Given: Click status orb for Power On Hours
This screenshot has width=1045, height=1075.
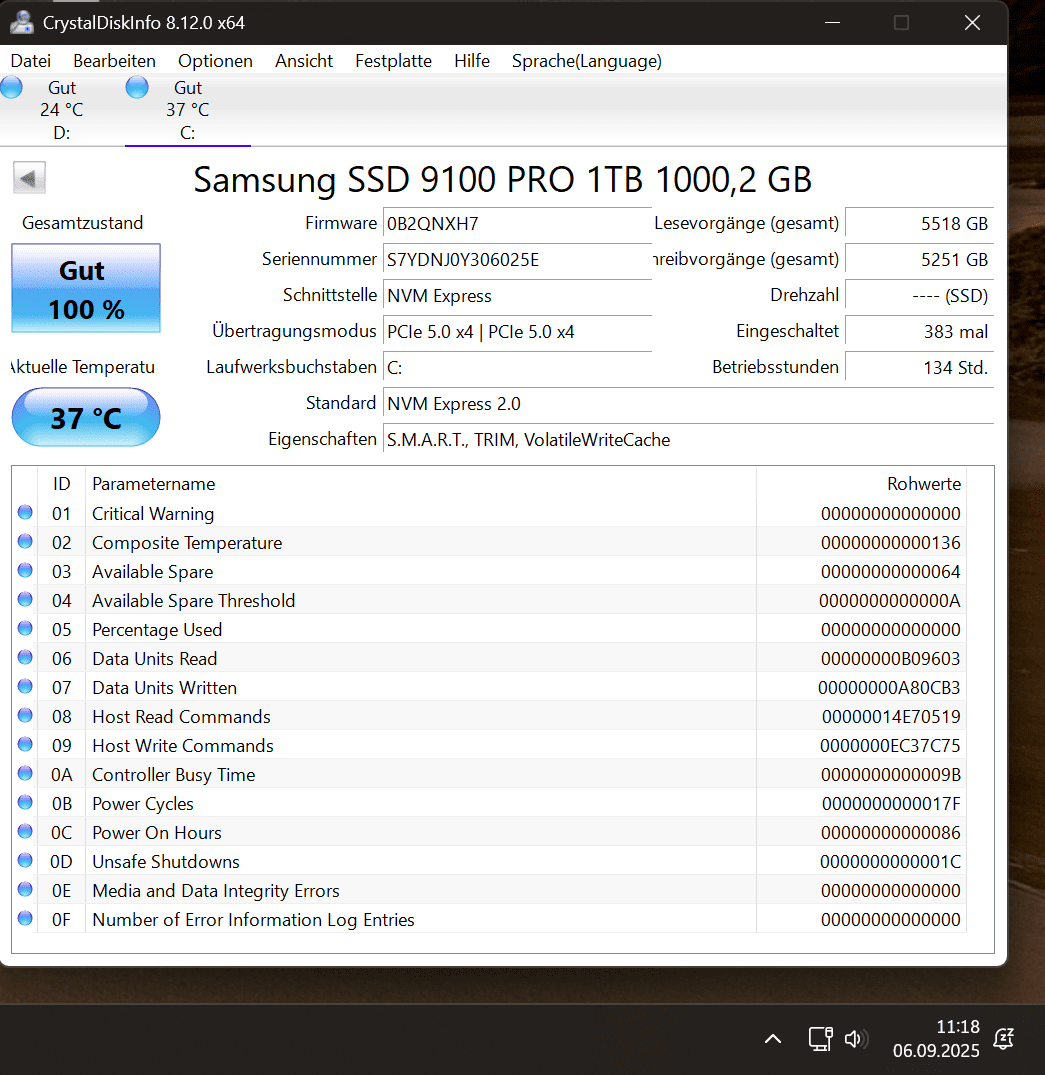Looking at the screenshot, I should point(25,831).
